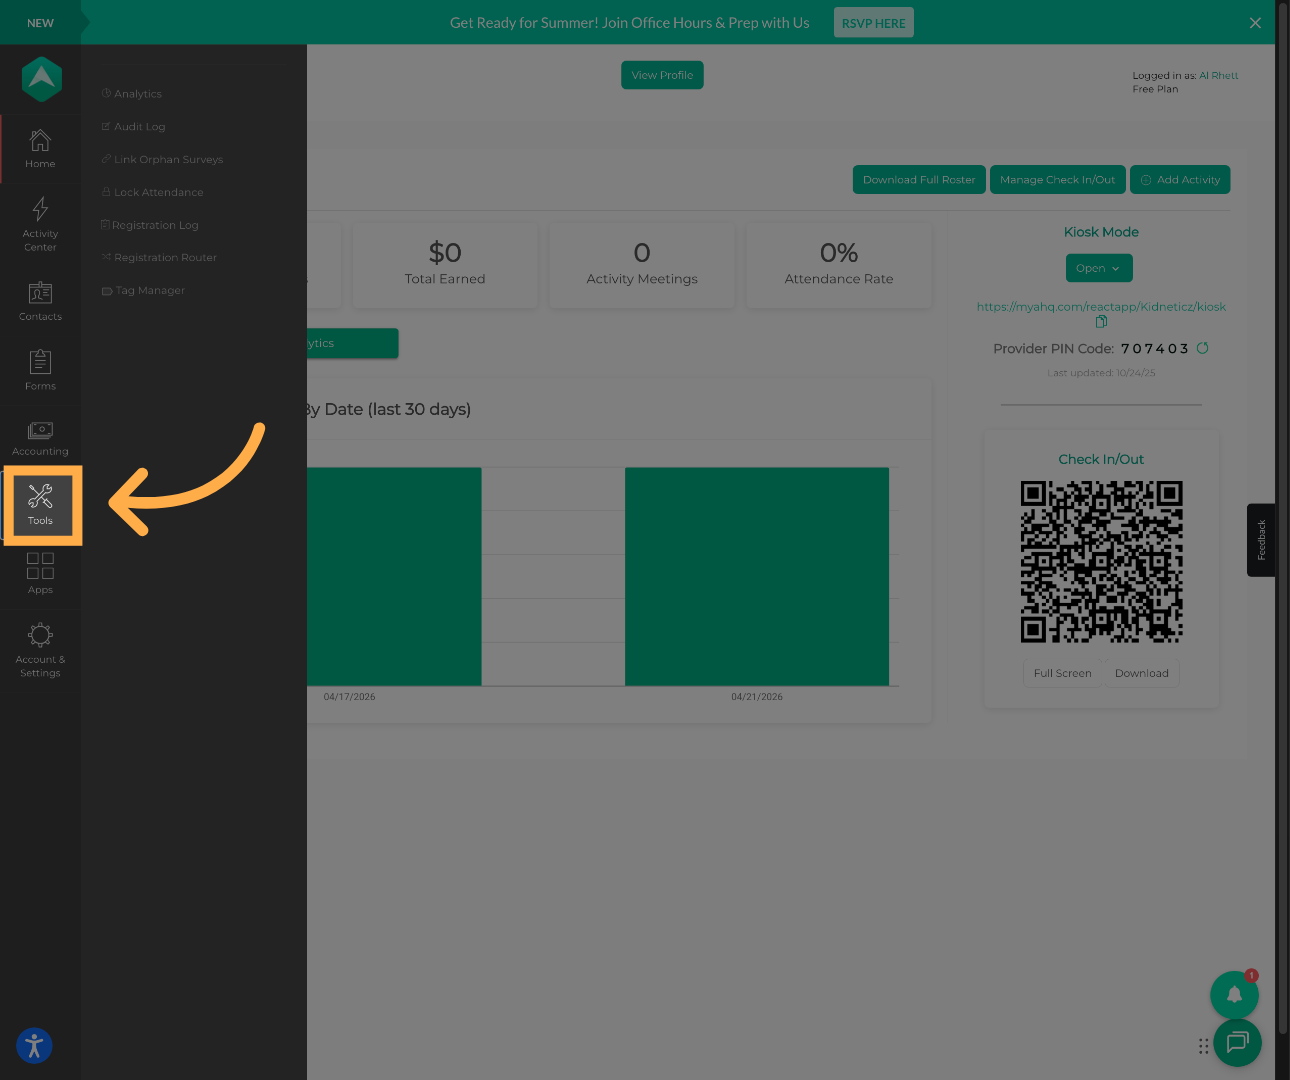Click the Check In/Out QR code image

coord(1101,562)
